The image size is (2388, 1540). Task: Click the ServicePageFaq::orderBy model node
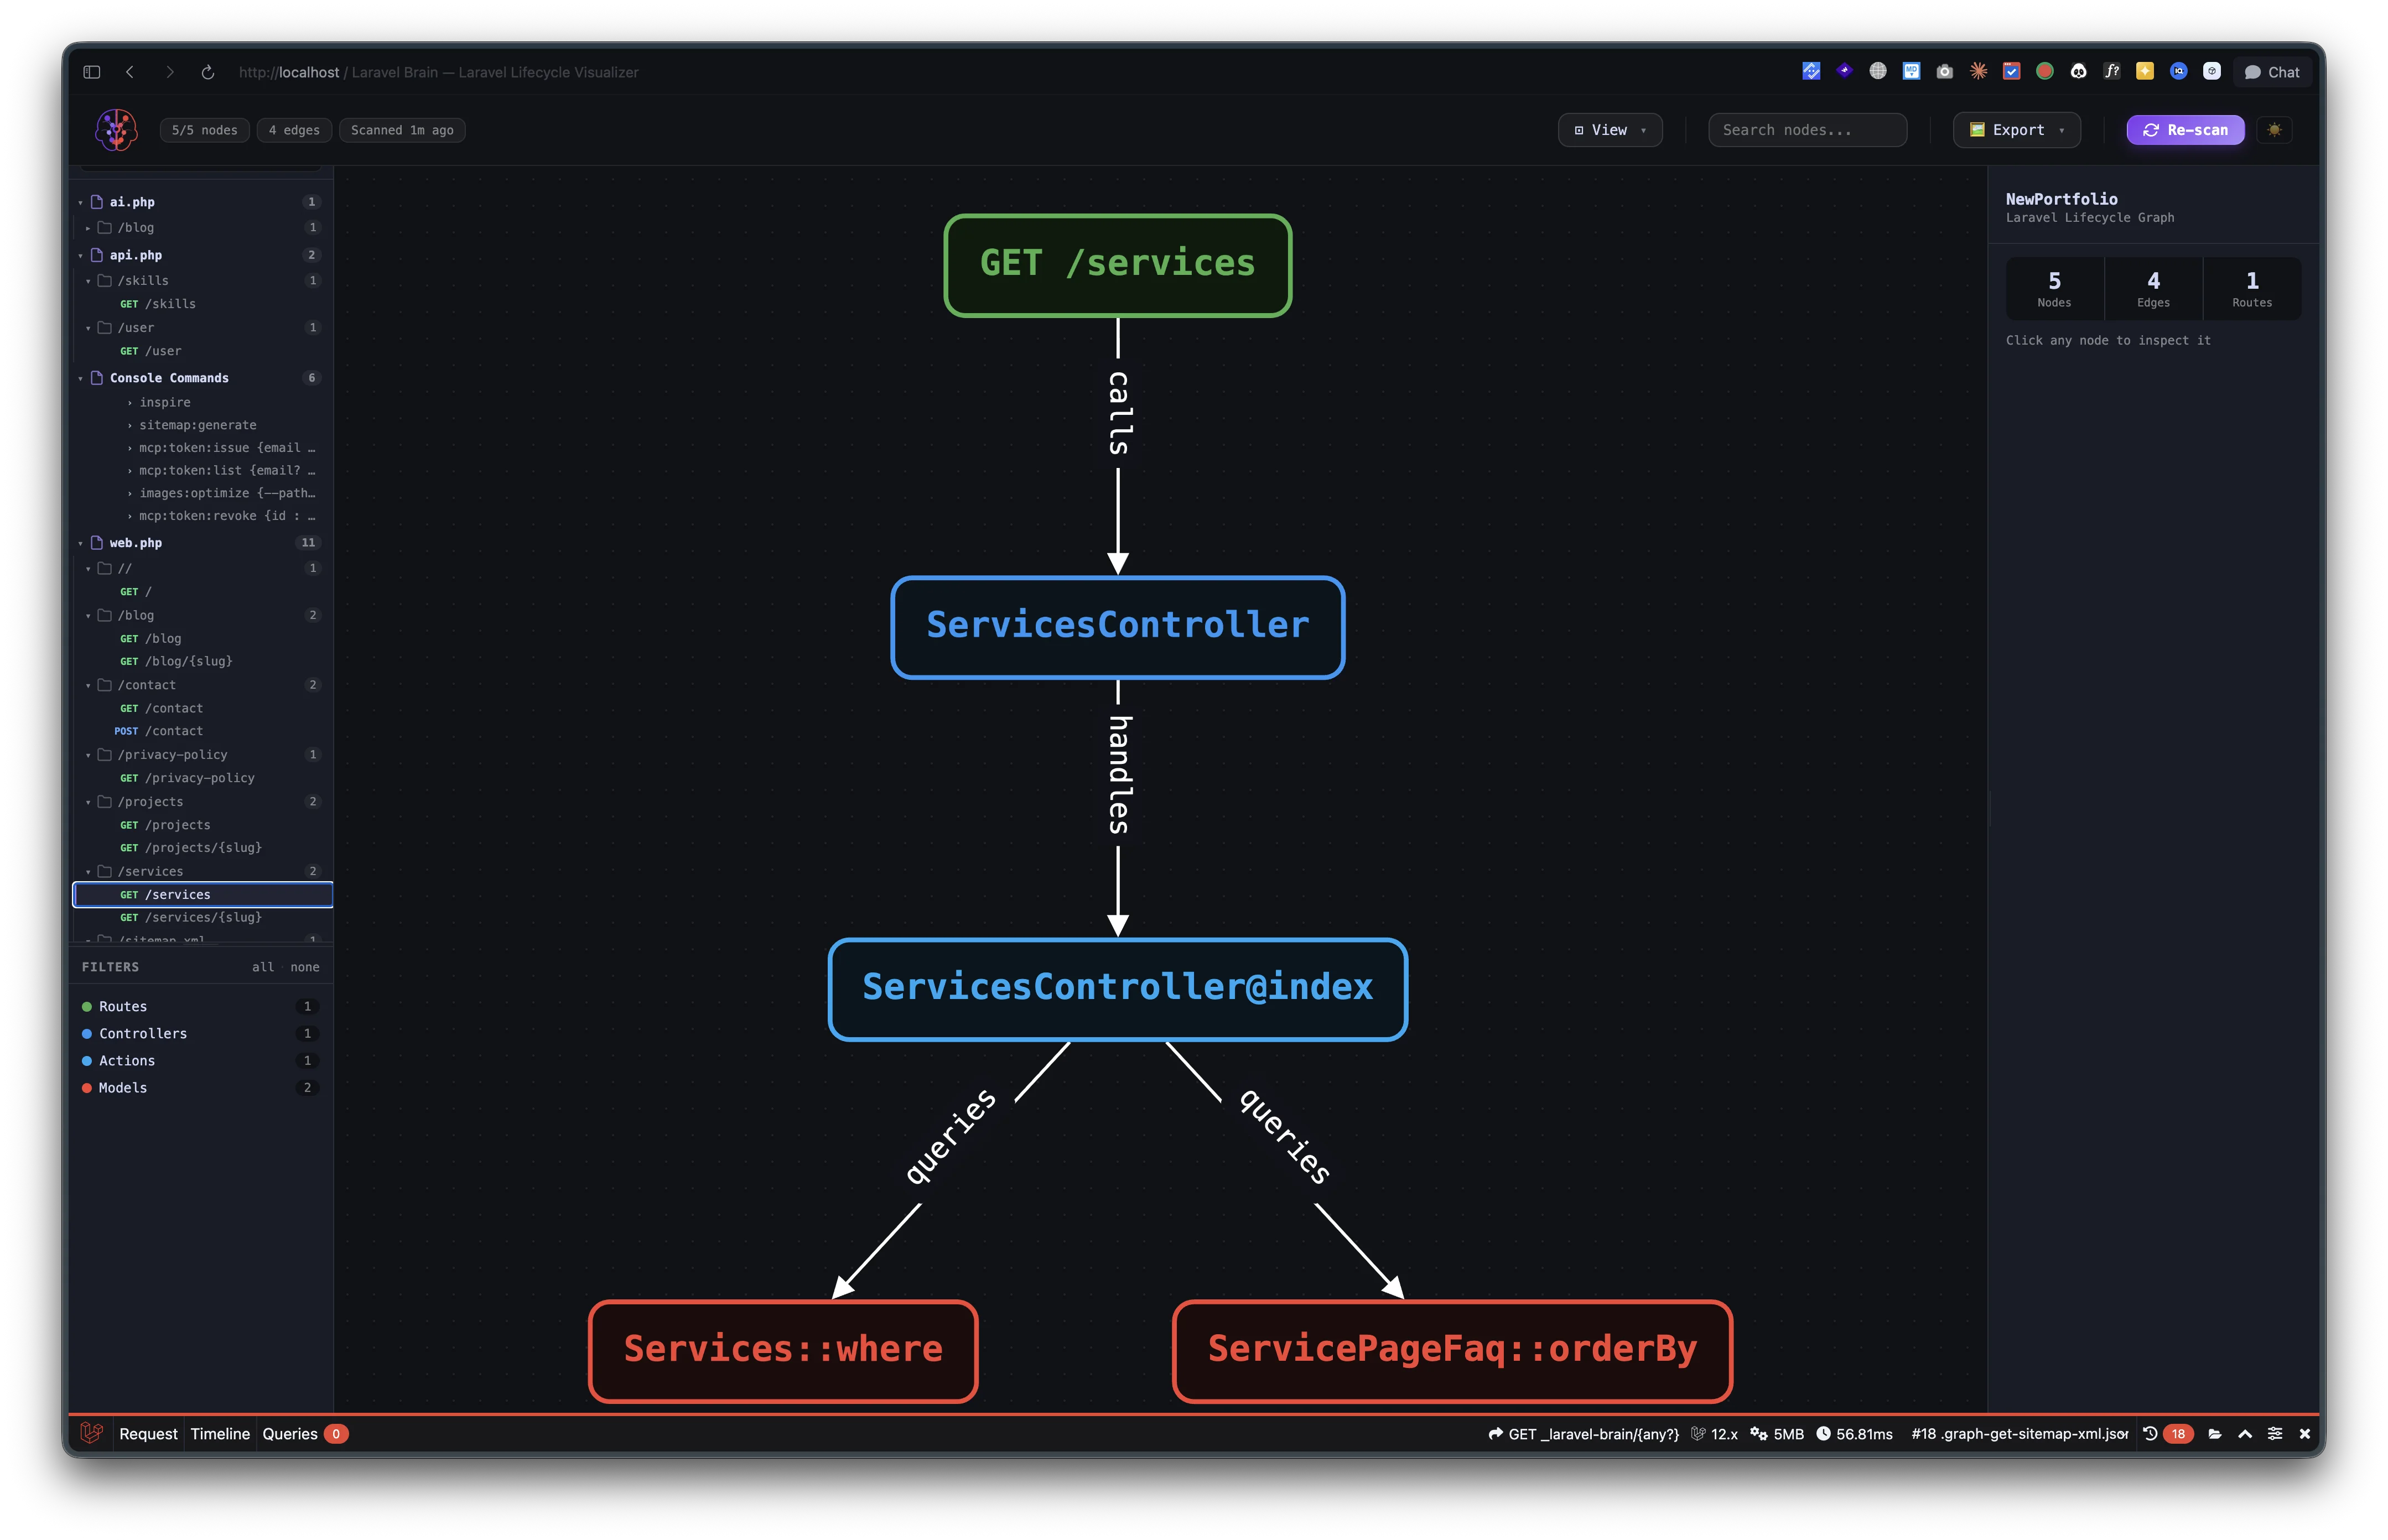[1452, 1351]
